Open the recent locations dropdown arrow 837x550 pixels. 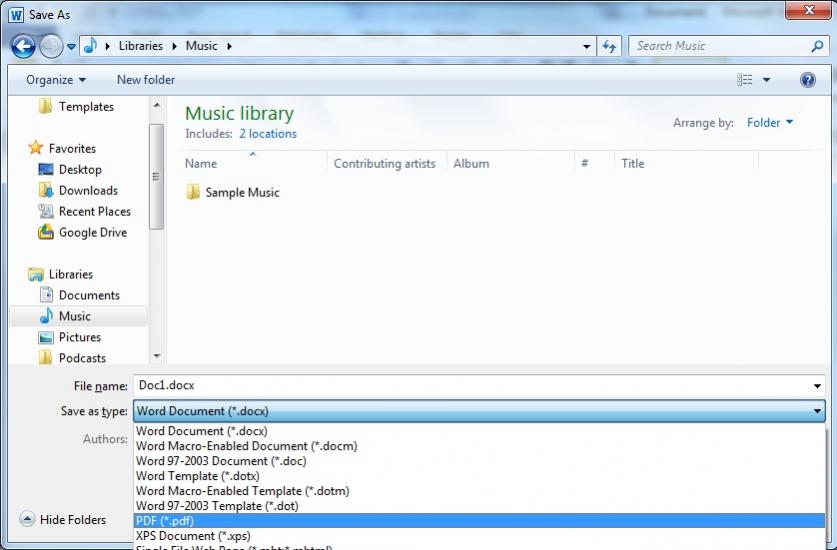pyautogui.click(x=71, y=47)
